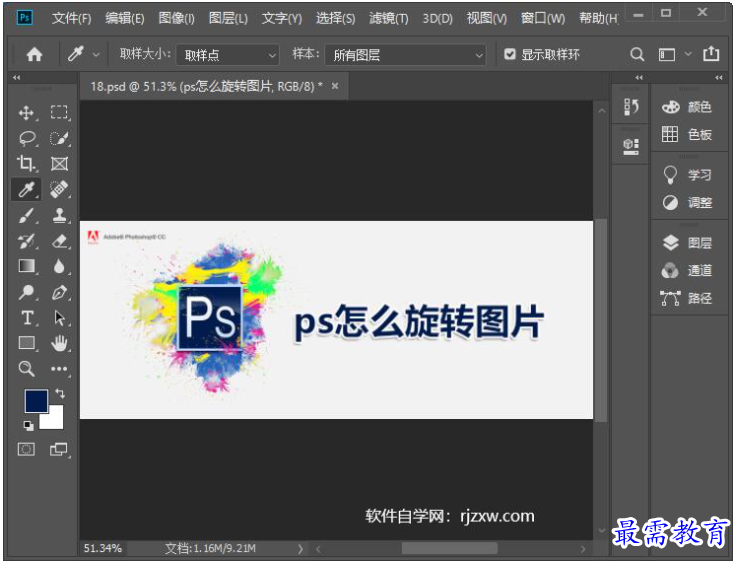Select the History Brush tool

26,241
